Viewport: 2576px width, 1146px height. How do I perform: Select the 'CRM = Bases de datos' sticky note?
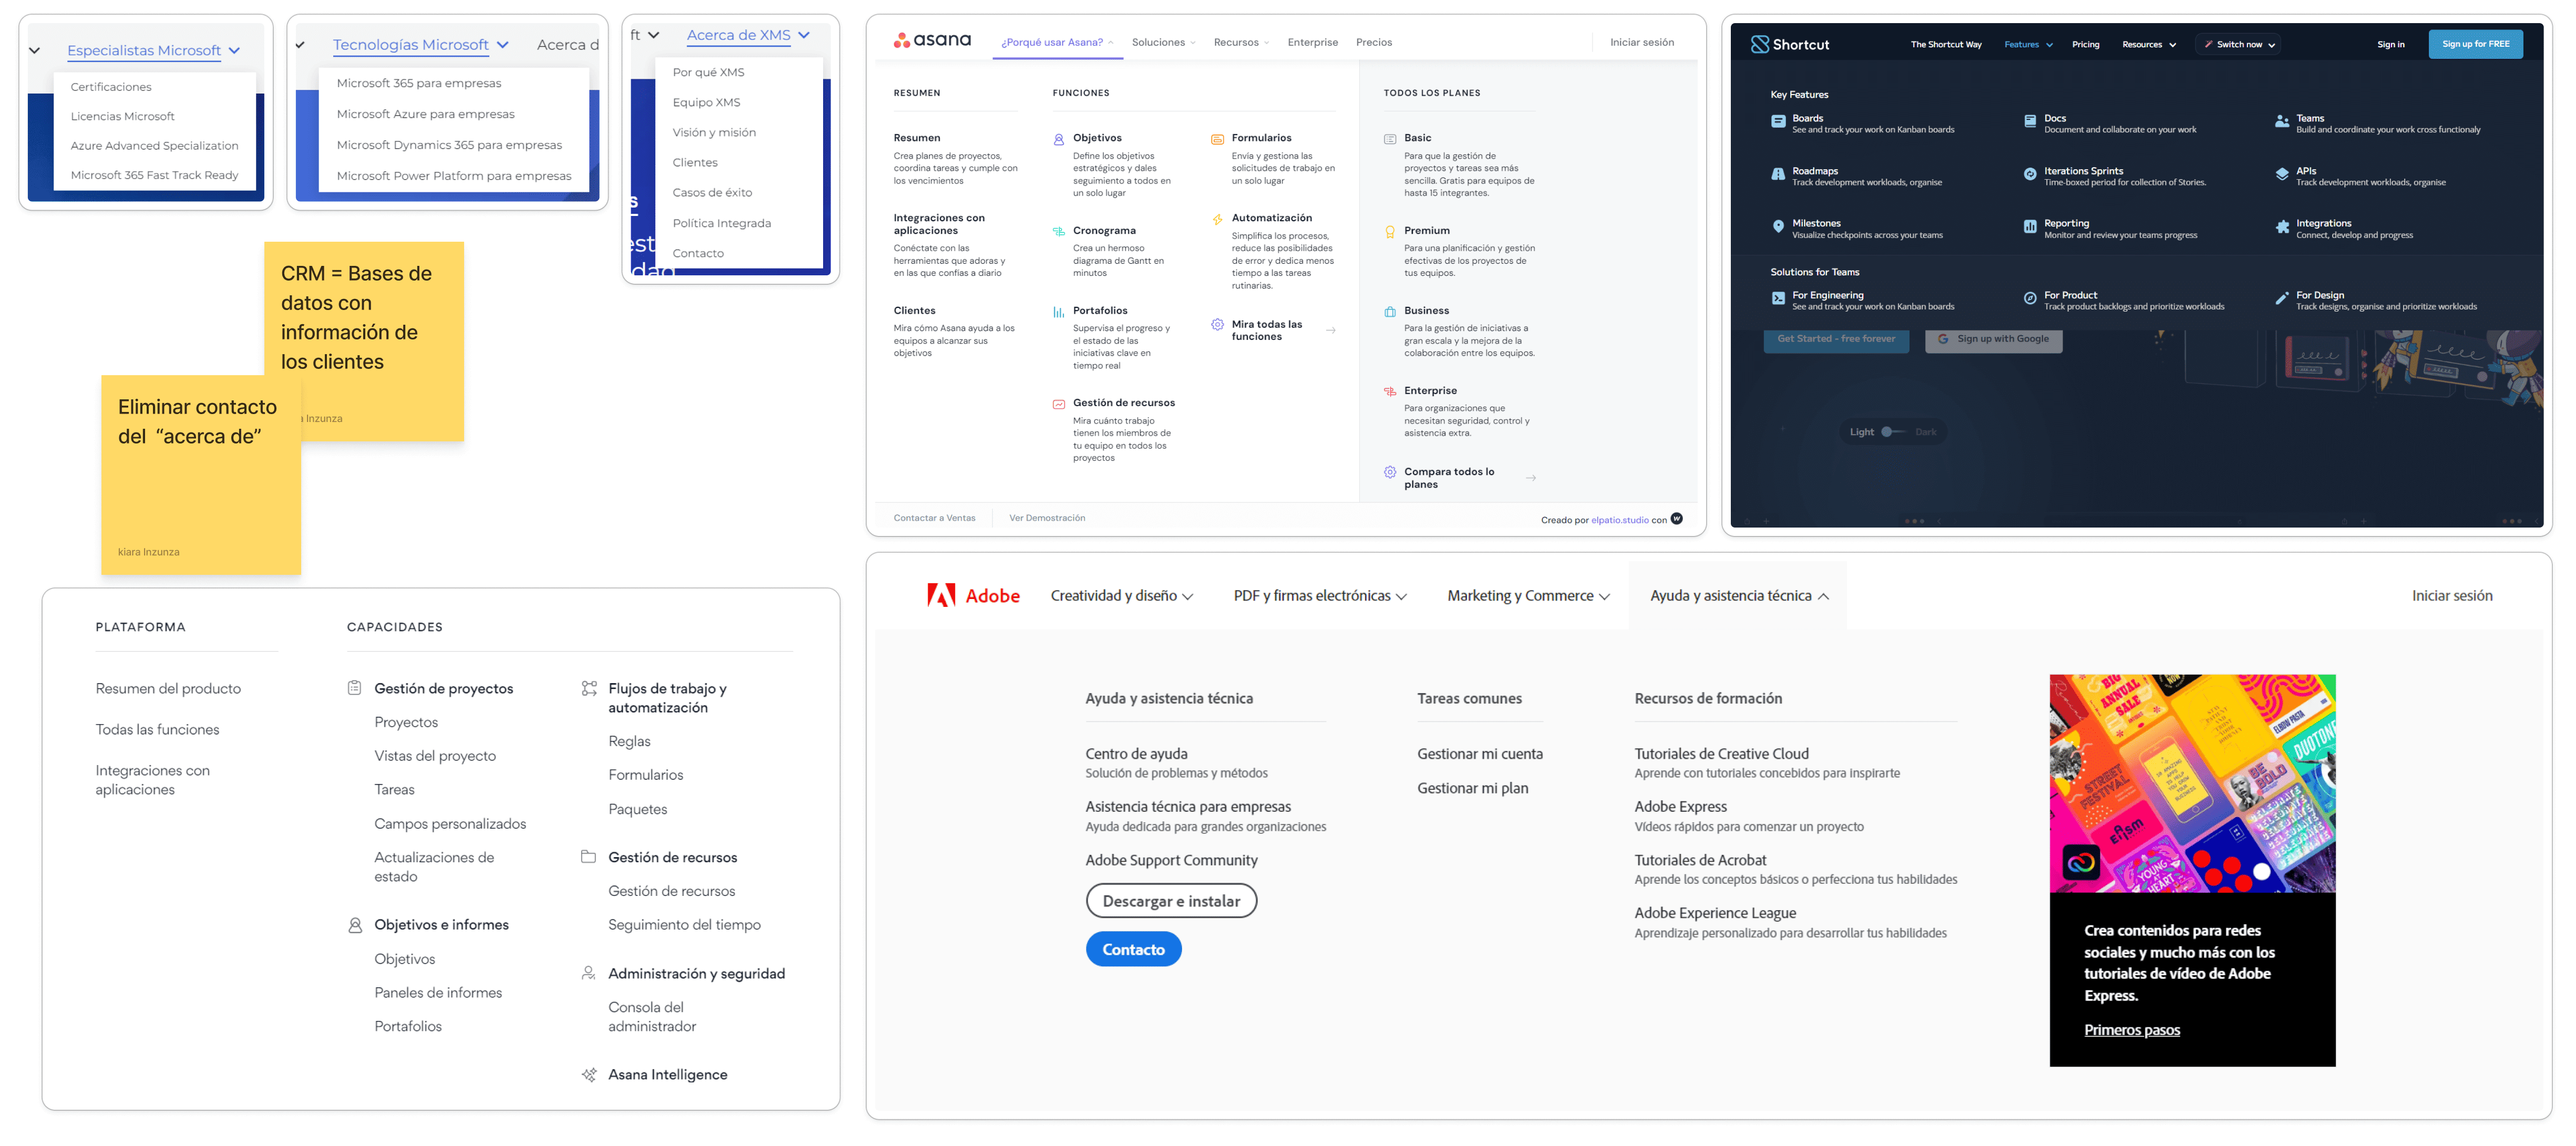point(364,341)
